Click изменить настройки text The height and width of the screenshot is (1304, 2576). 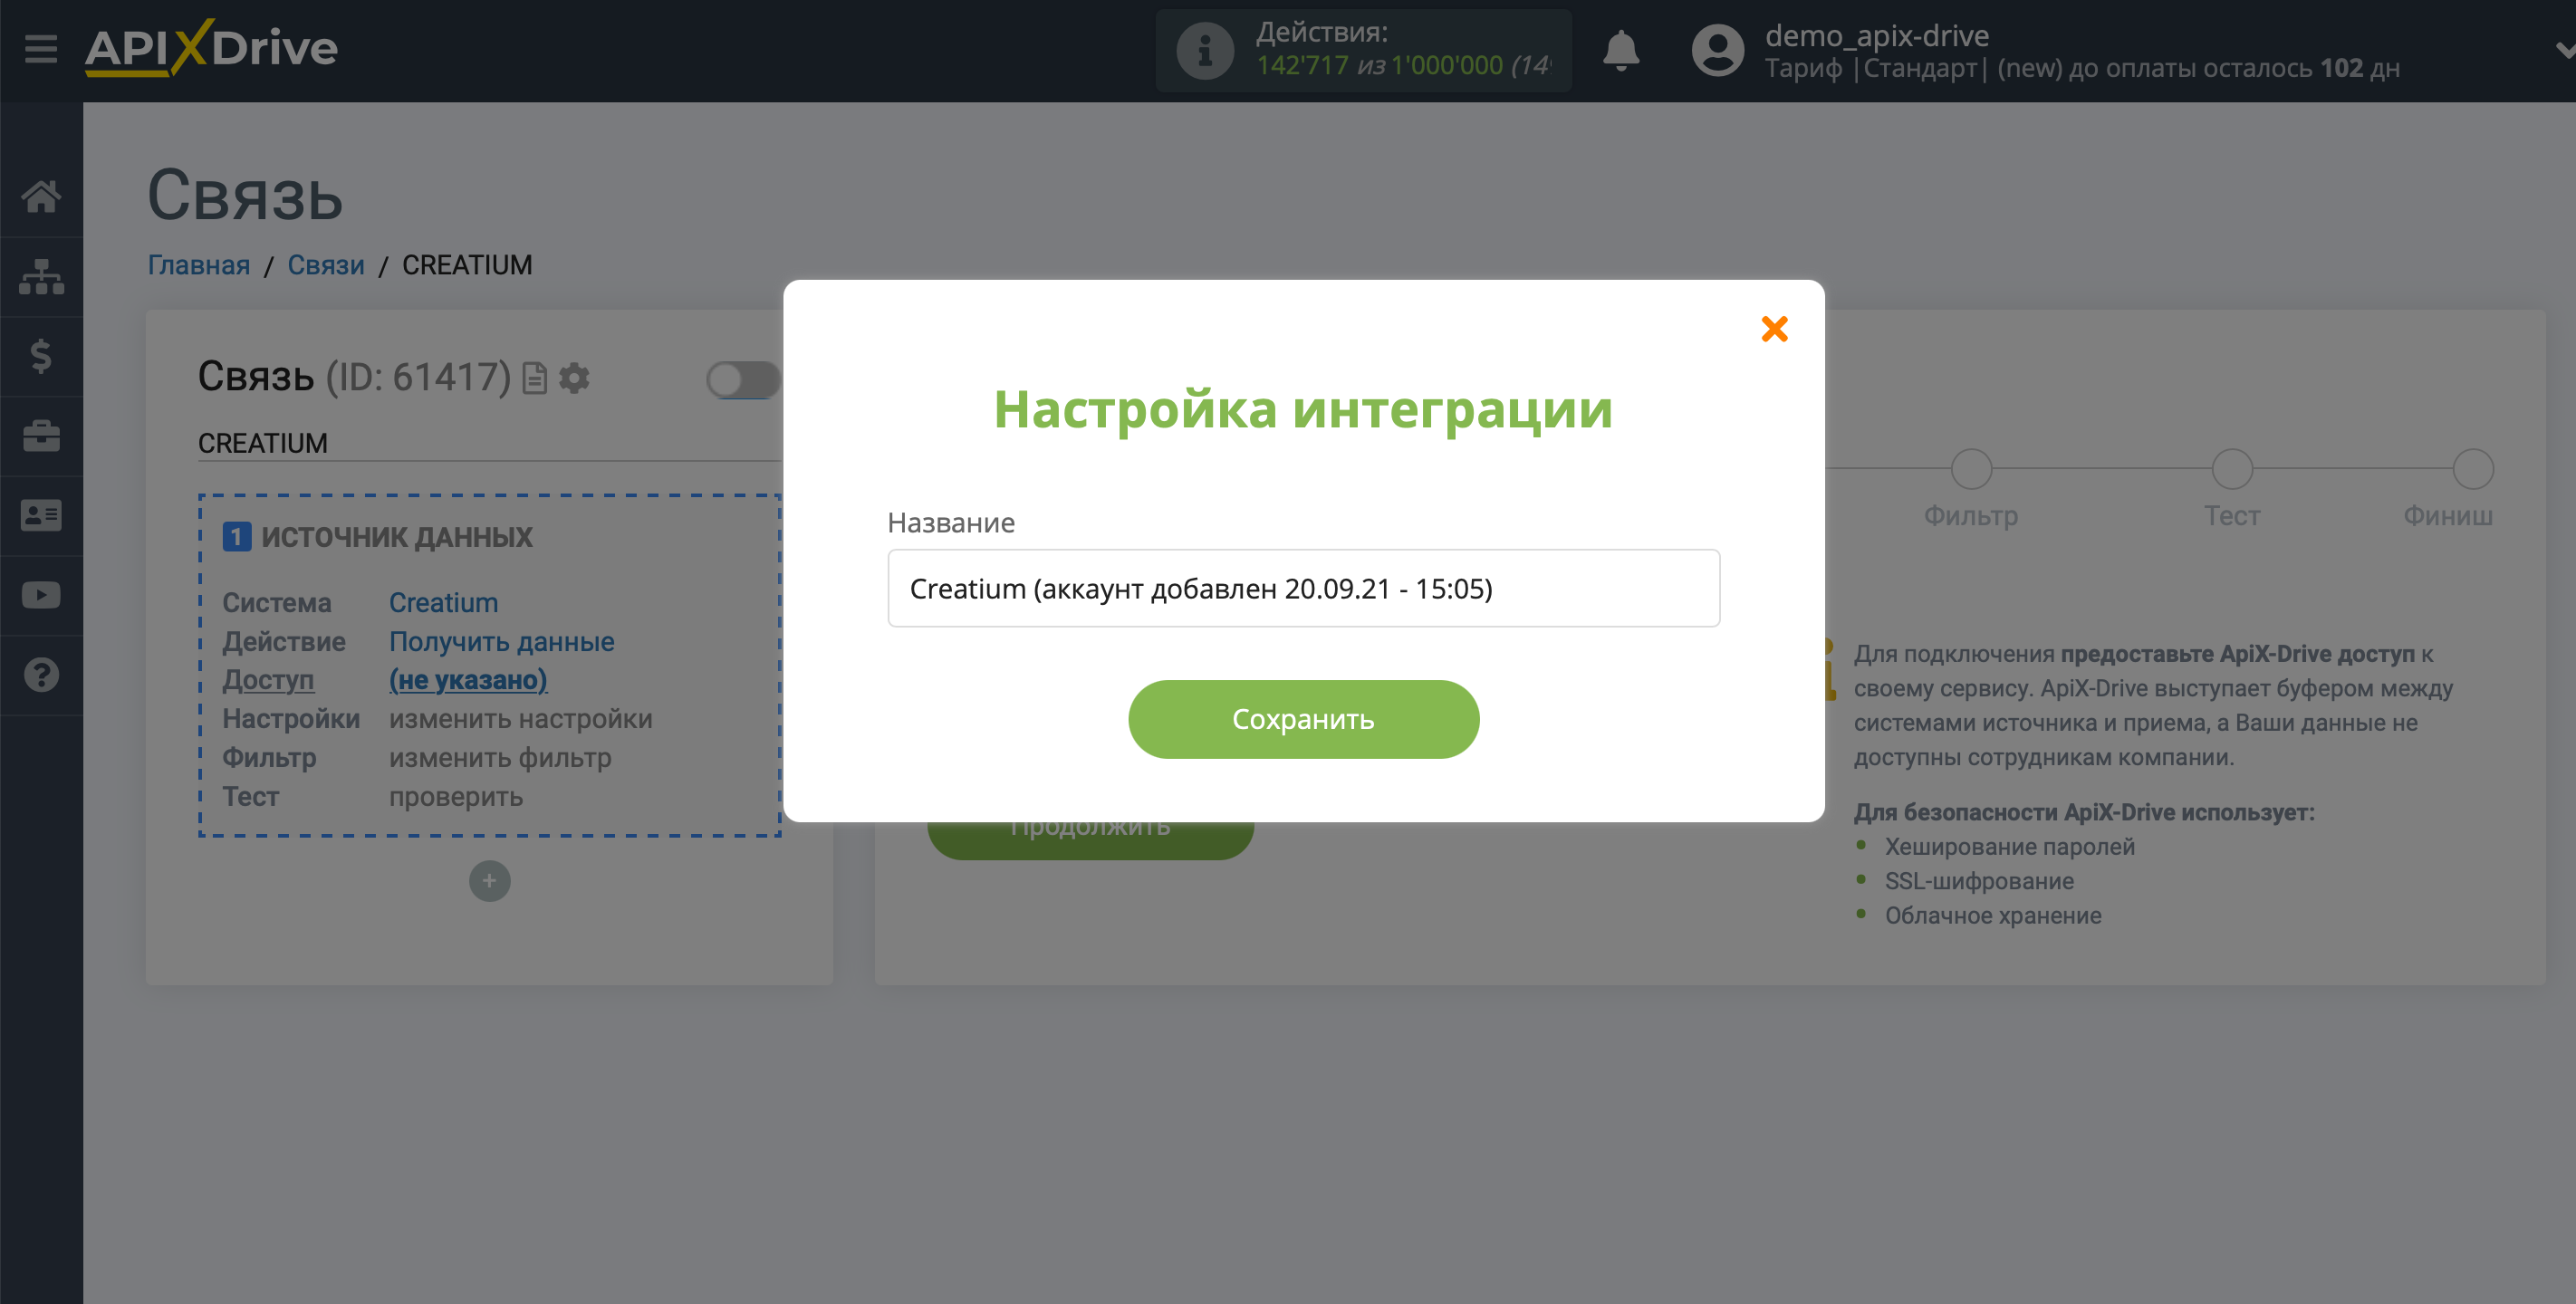point(520,719)
